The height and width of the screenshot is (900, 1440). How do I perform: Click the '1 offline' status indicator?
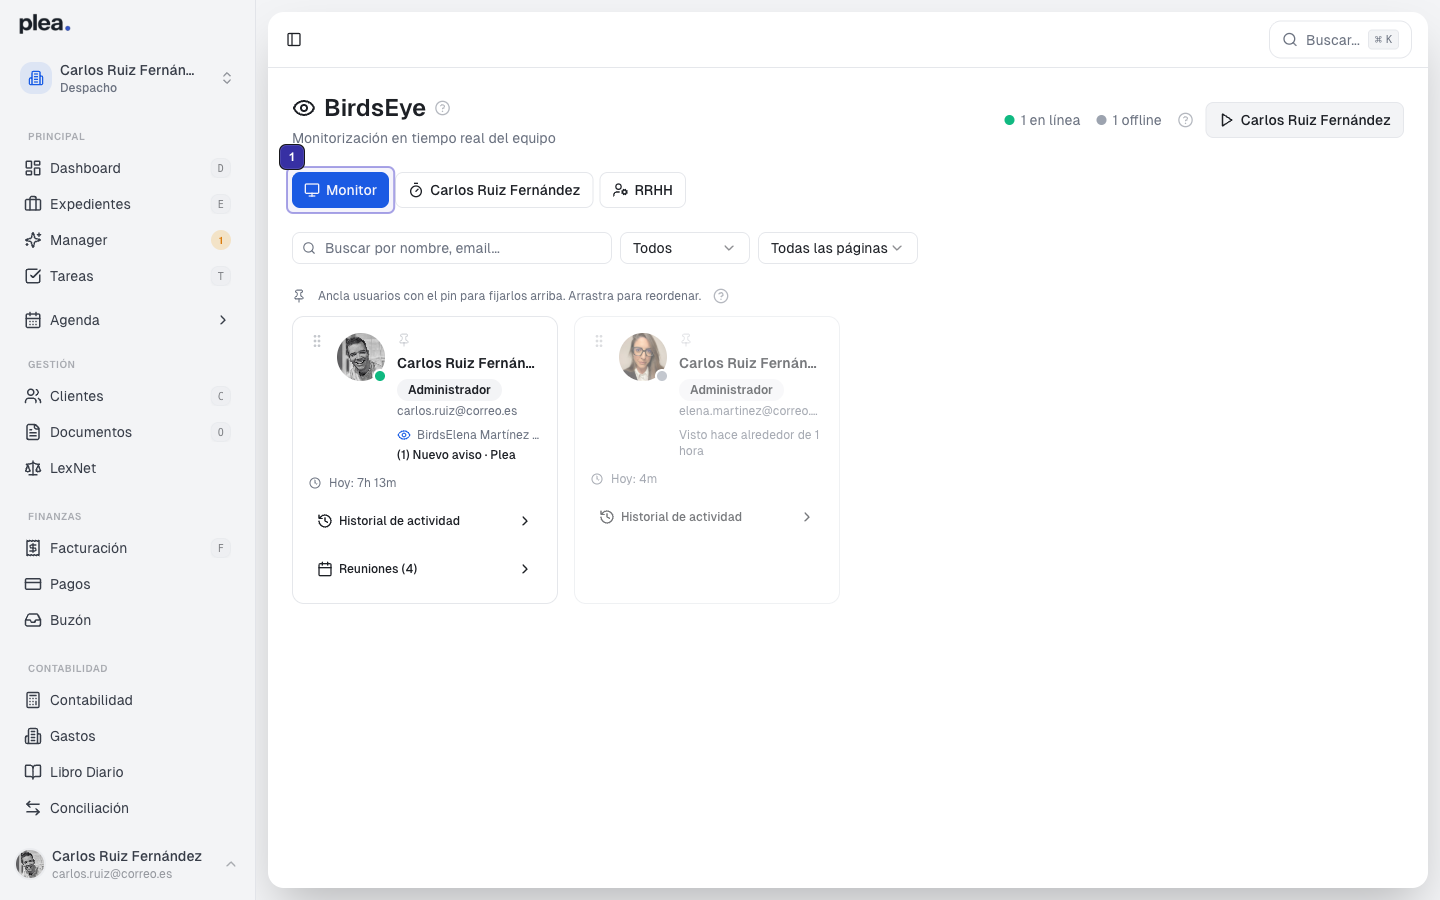tap(1129, 120)
